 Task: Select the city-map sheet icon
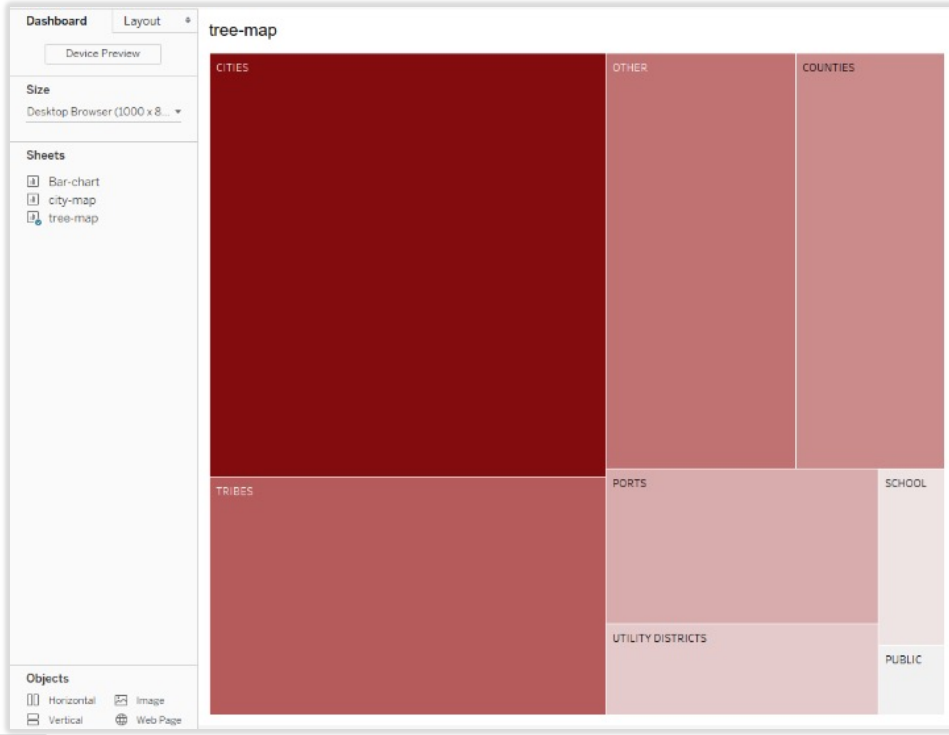click(x=33, y=199)
